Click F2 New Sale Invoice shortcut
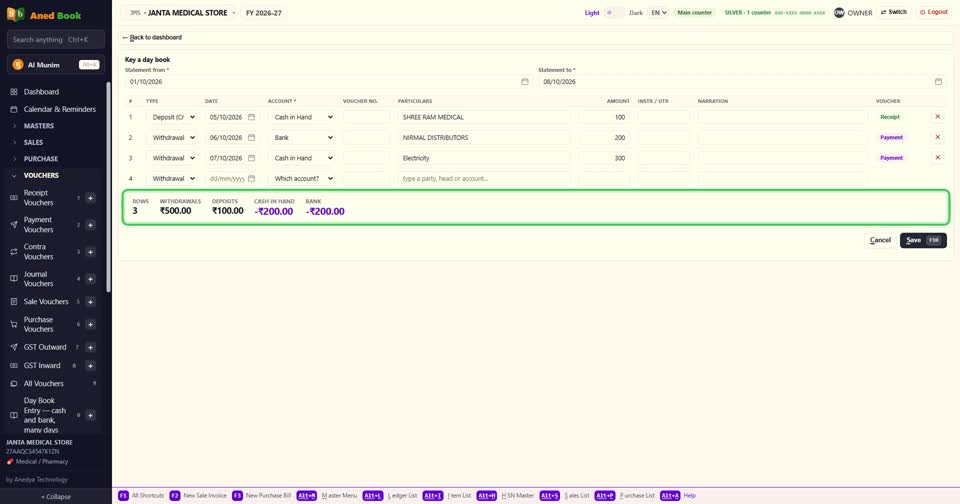 198,495
